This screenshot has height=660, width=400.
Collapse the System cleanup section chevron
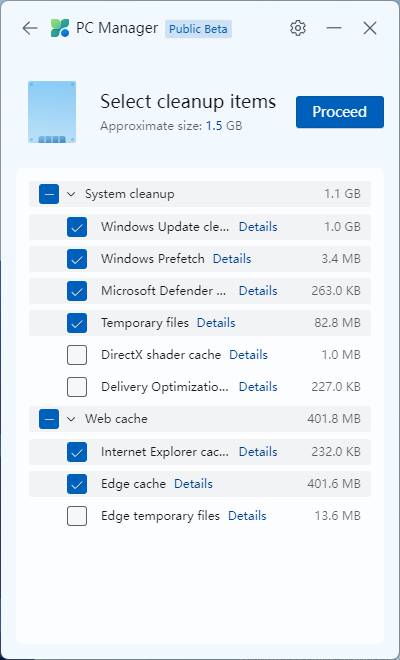tap(71, 194)
